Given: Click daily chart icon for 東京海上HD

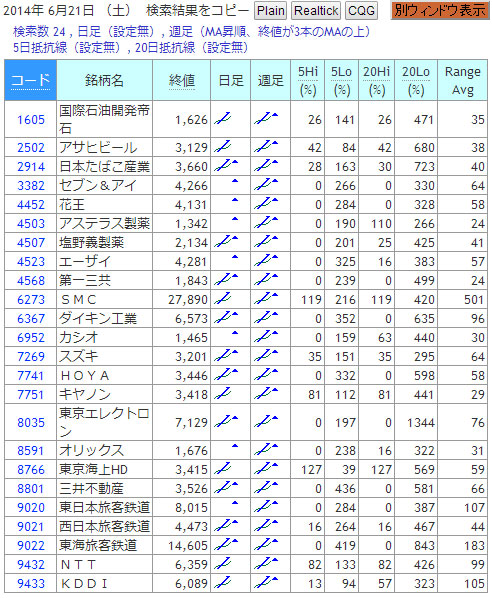Looking at the screenshot, I should 222,468.
